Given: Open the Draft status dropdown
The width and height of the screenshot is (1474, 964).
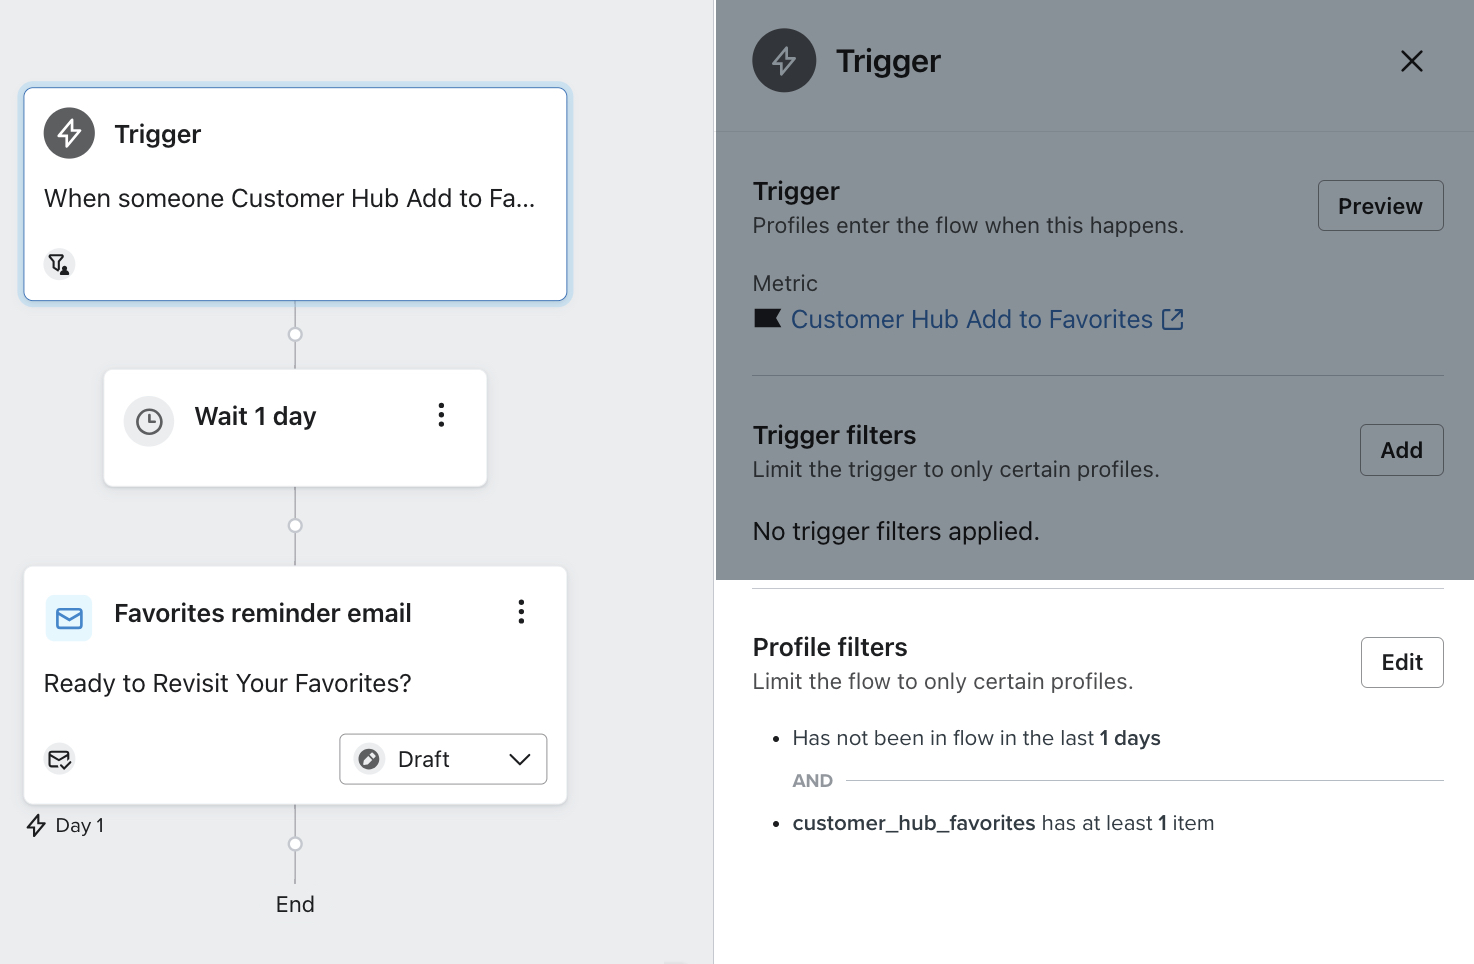Looking at the screenshot, I should pyautogui.click(x=442, y=759).
